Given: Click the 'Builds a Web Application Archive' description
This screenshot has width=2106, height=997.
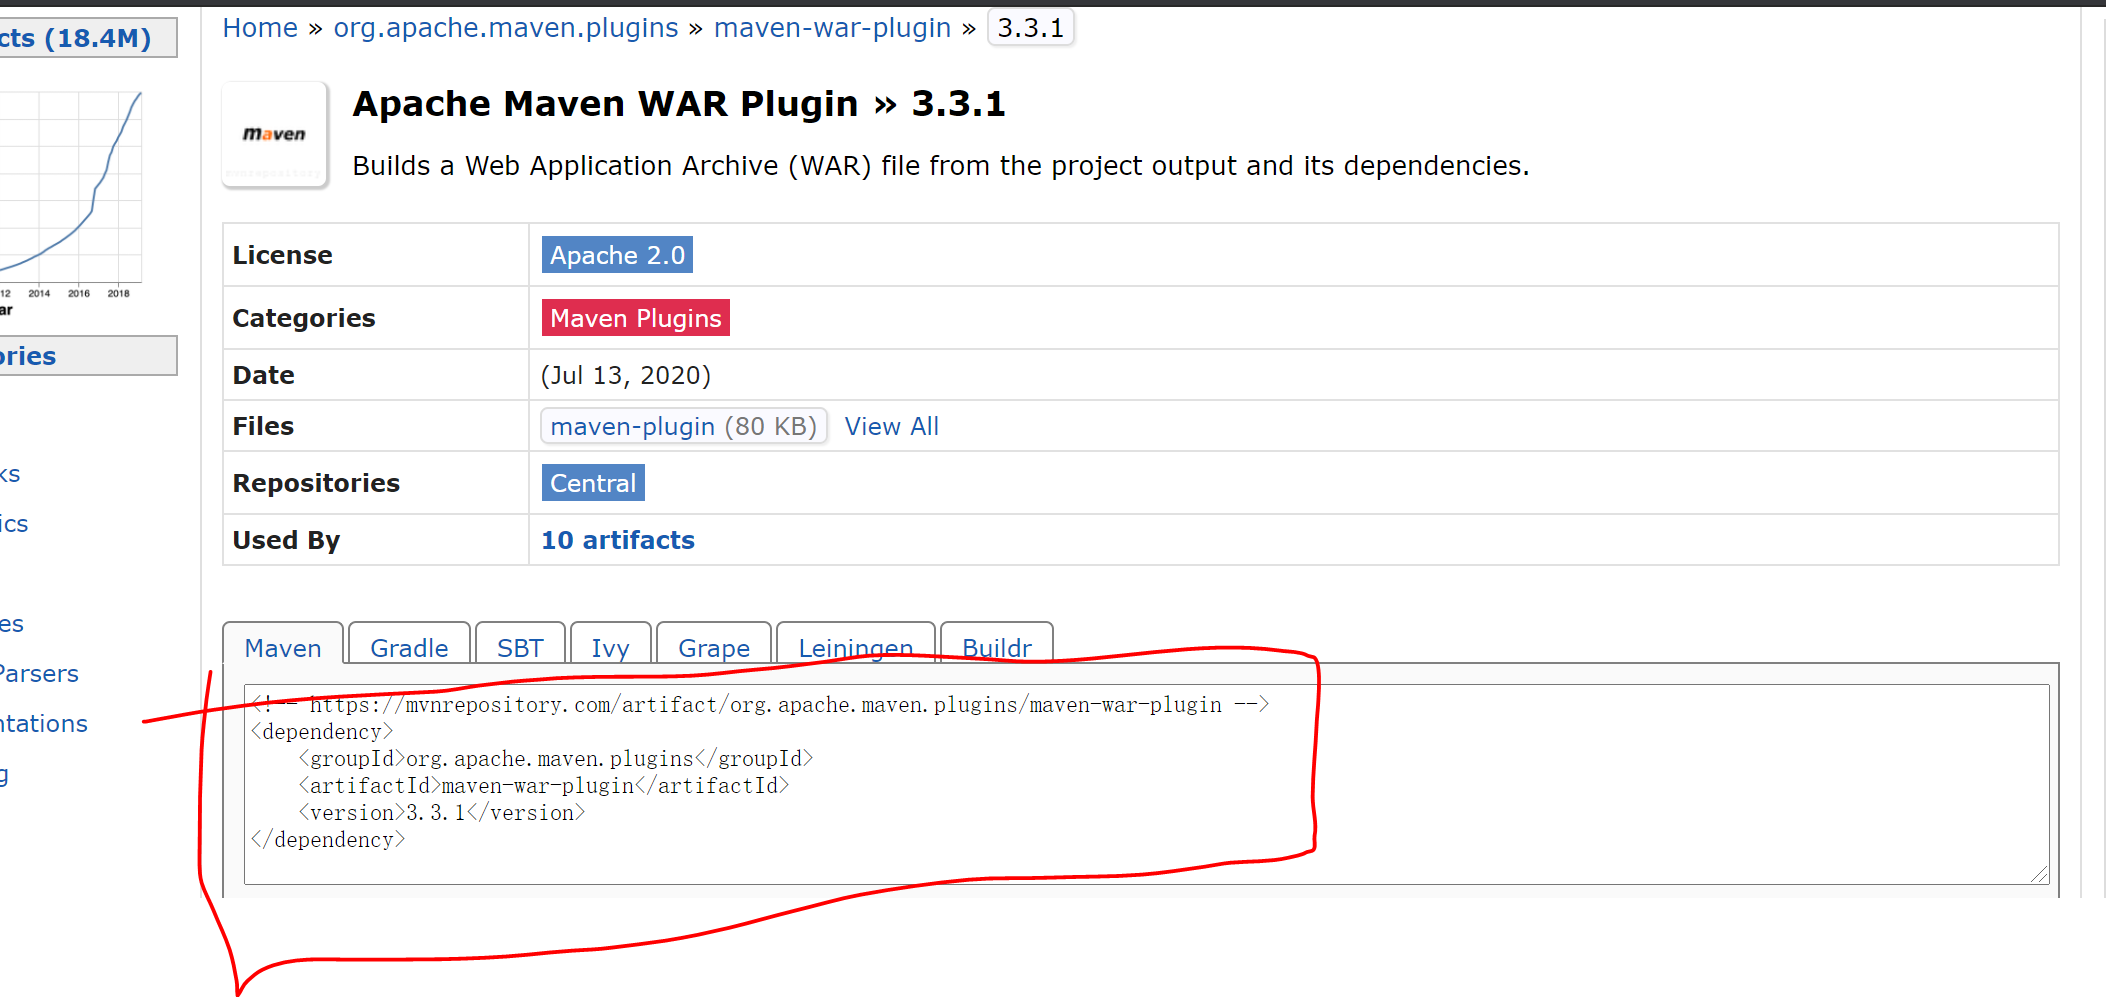Looking at the screenshot, I should tap(941, 166).
